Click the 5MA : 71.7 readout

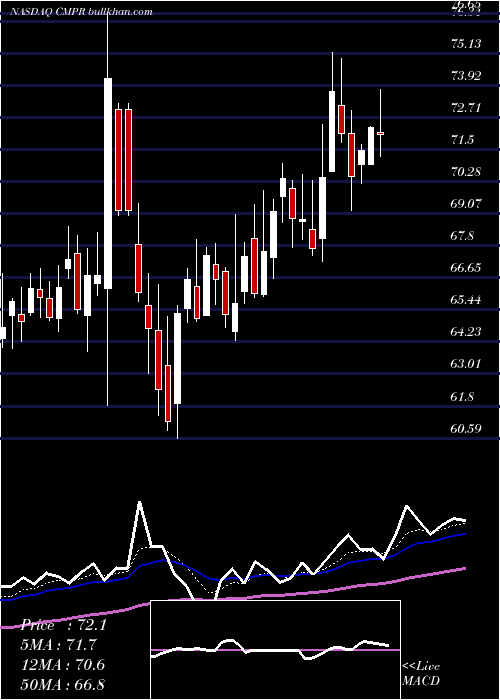point(58,644)
